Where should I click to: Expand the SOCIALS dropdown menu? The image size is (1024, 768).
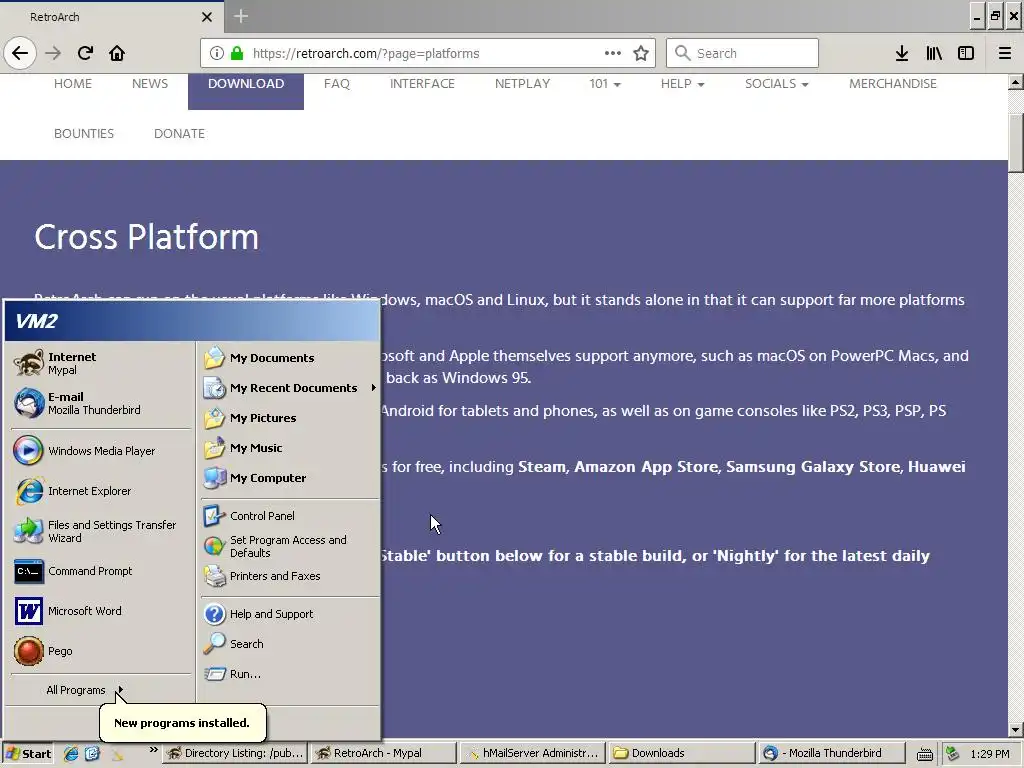[777, 84]
